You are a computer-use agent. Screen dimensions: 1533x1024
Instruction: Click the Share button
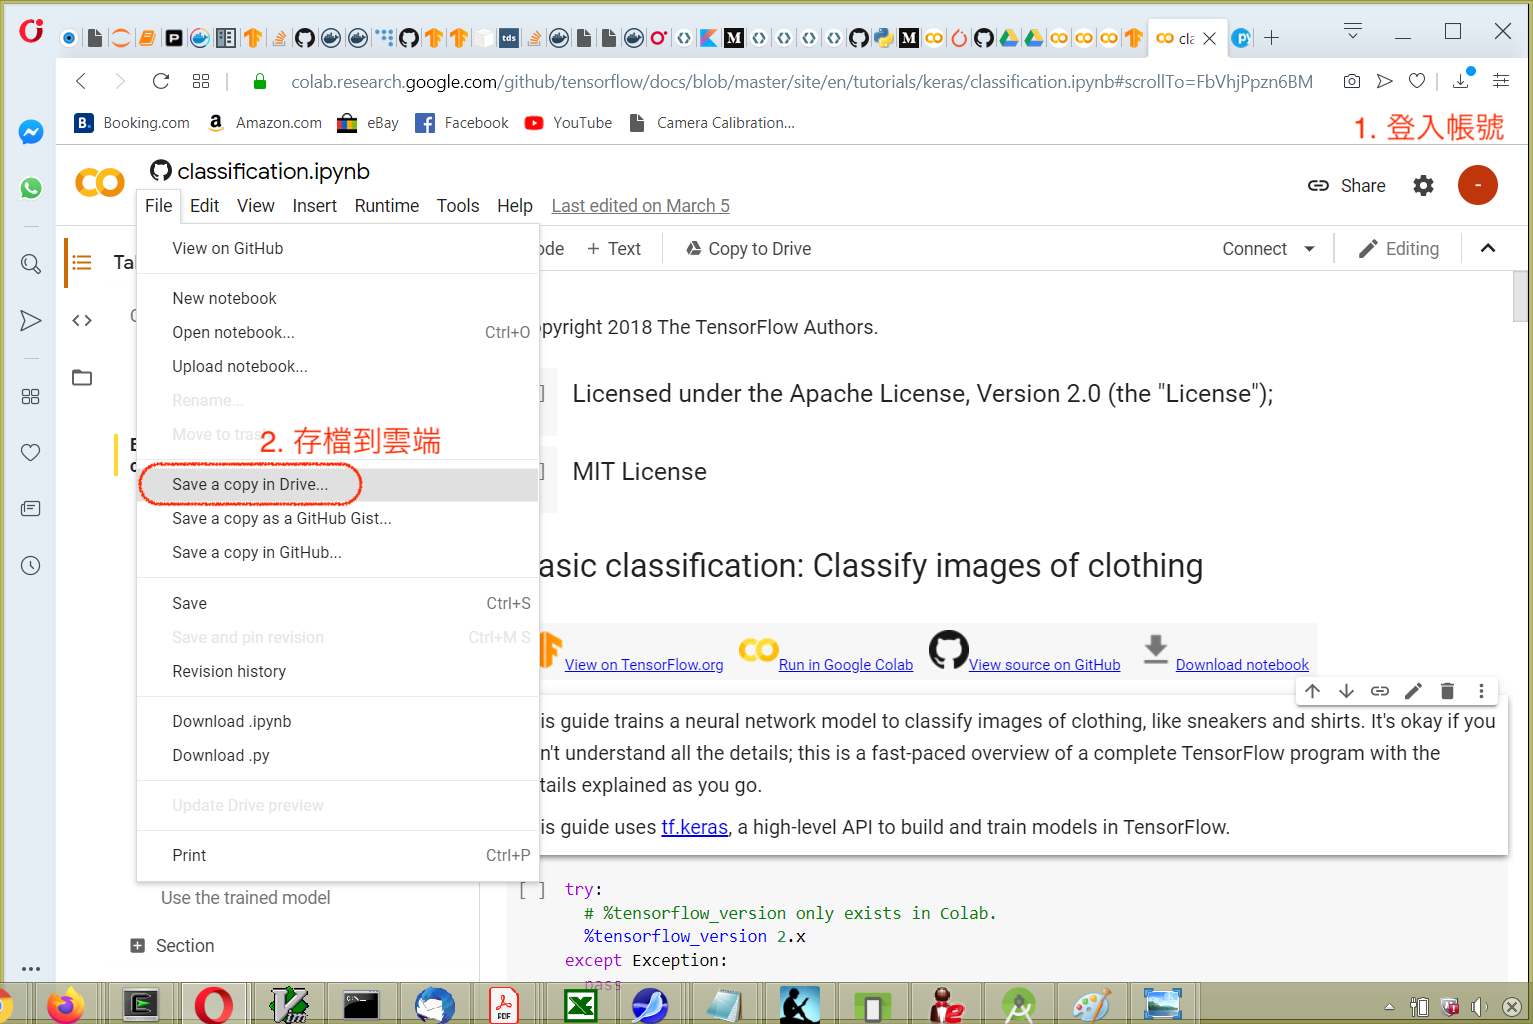pos(1346,186)
